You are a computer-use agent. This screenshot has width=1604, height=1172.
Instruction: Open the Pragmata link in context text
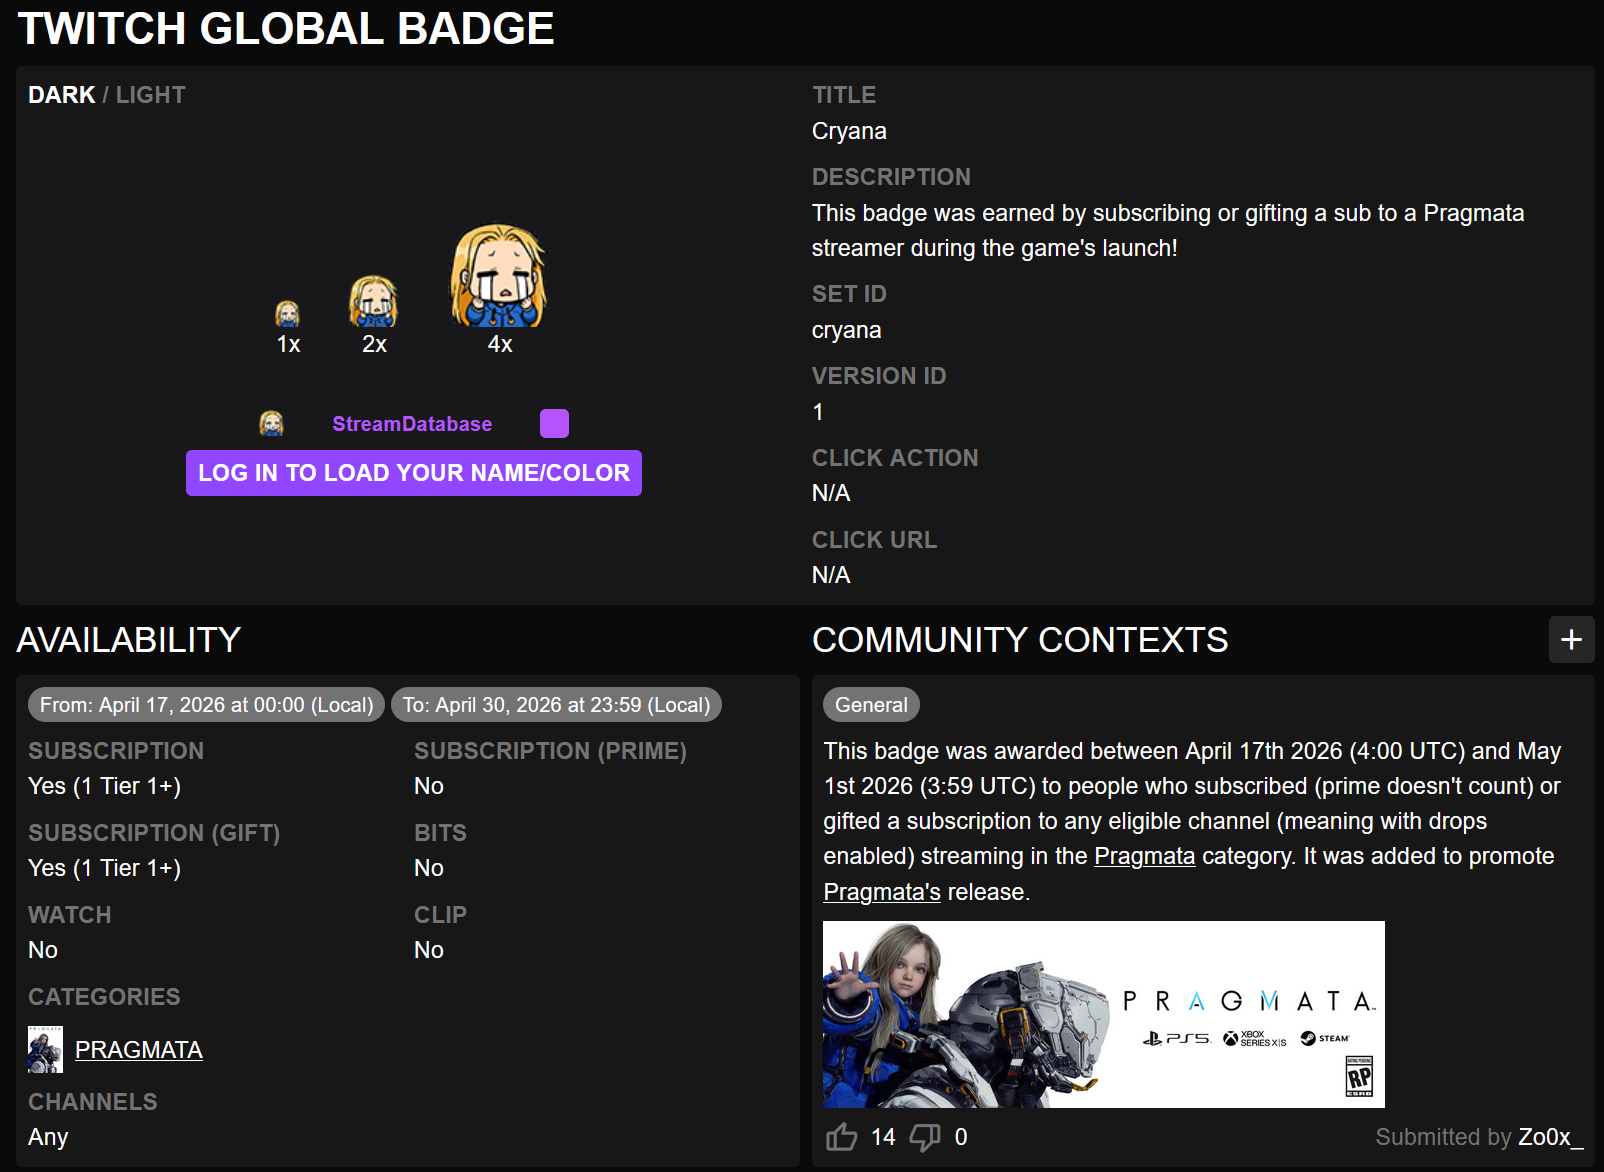point(1145,856)
